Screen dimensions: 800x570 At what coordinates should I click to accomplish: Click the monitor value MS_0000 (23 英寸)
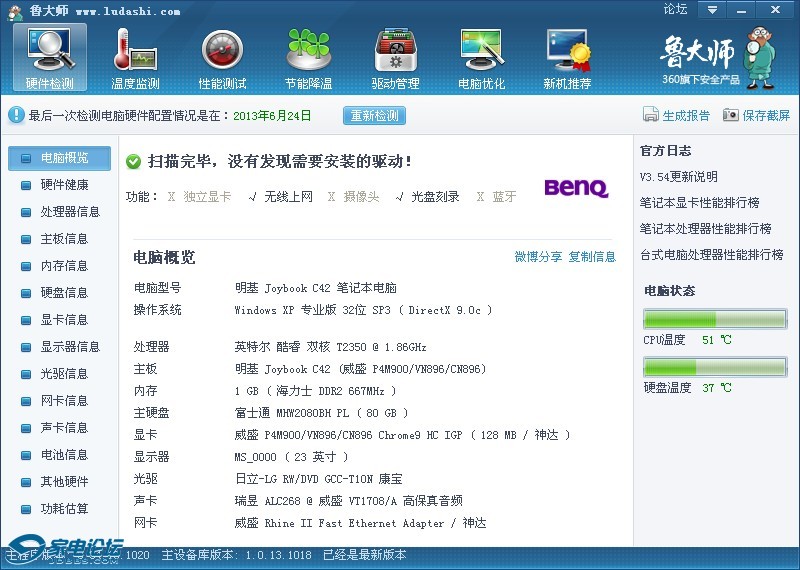[x=291, y=457]
